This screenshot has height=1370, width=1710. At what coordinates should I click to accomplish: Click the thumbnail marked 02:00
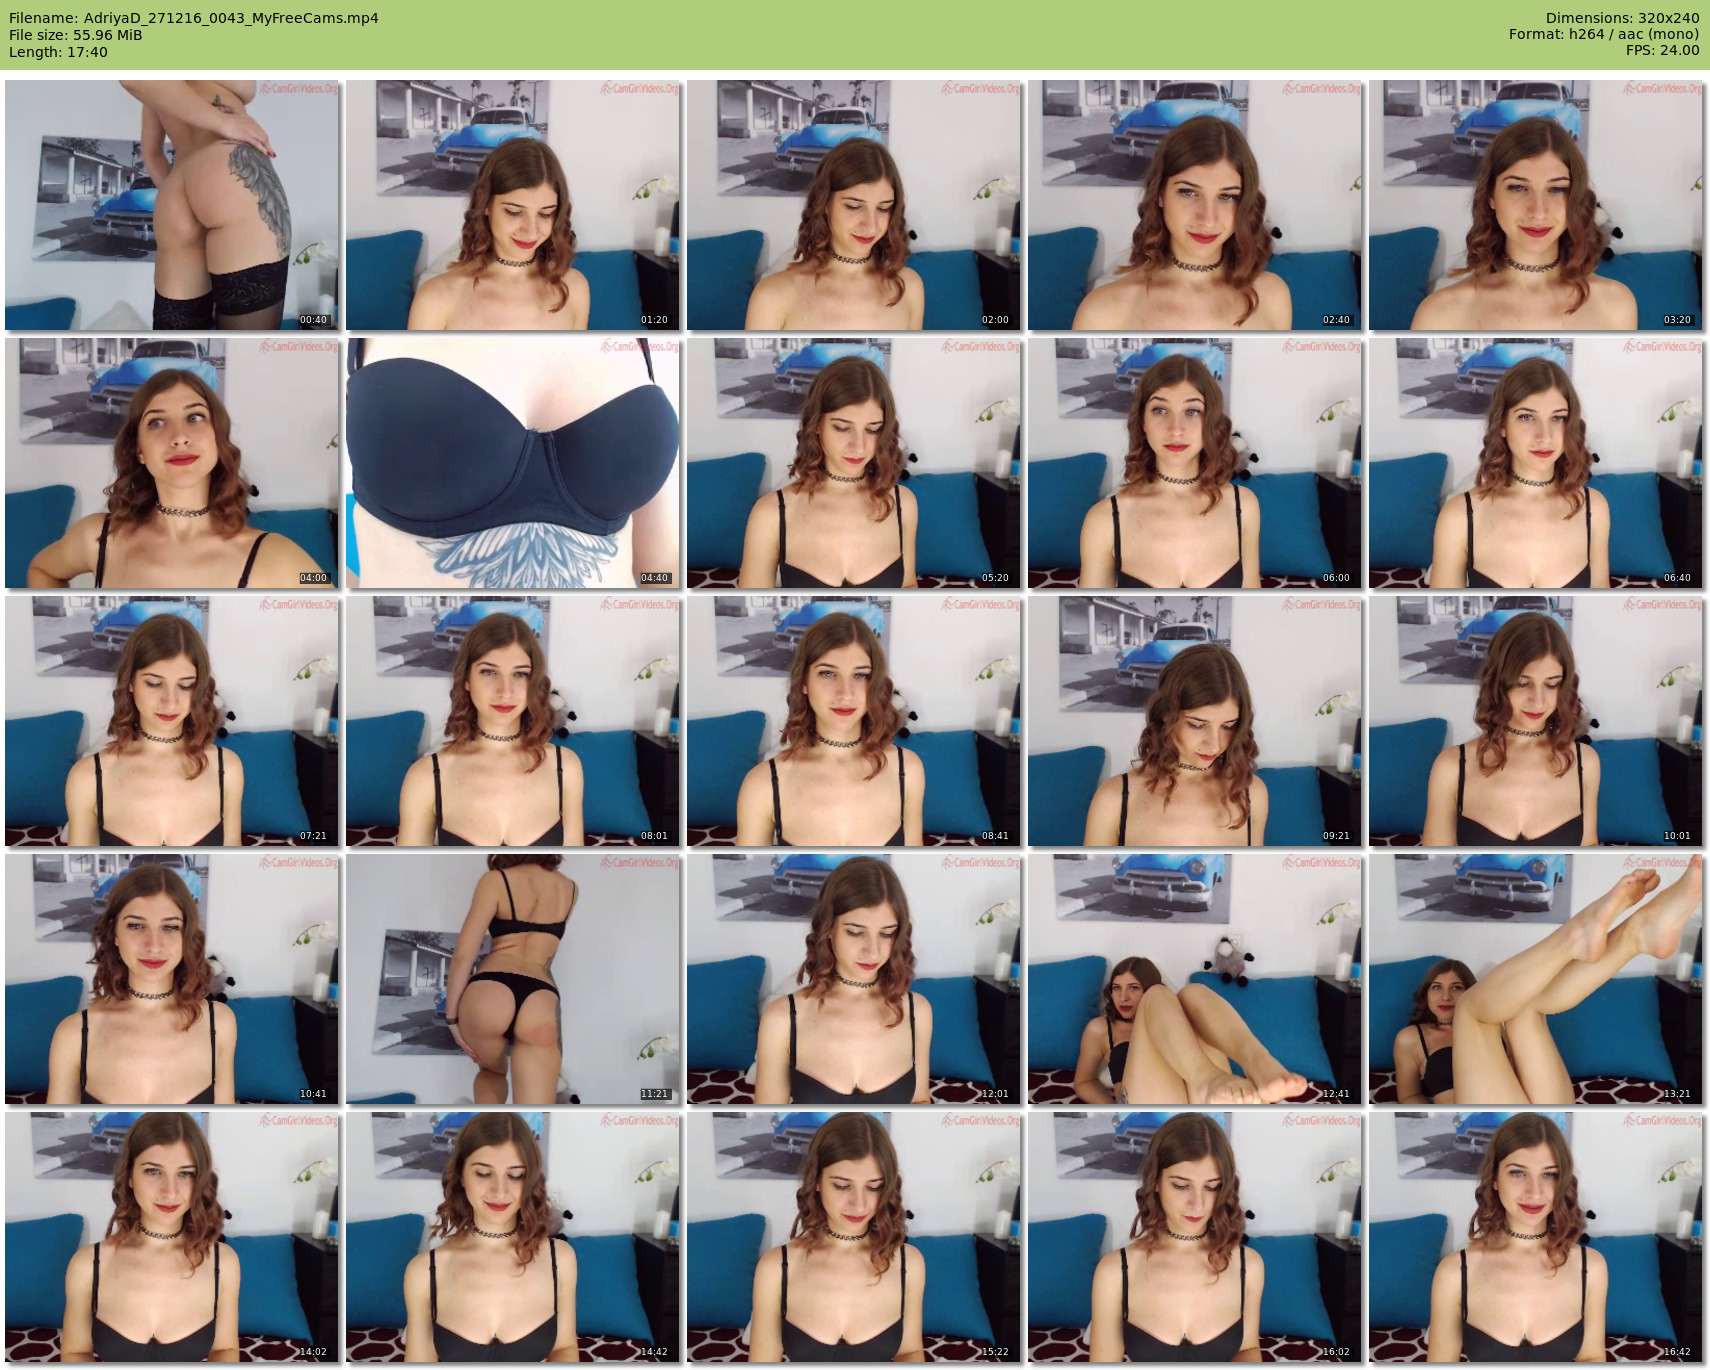(854, 205)
